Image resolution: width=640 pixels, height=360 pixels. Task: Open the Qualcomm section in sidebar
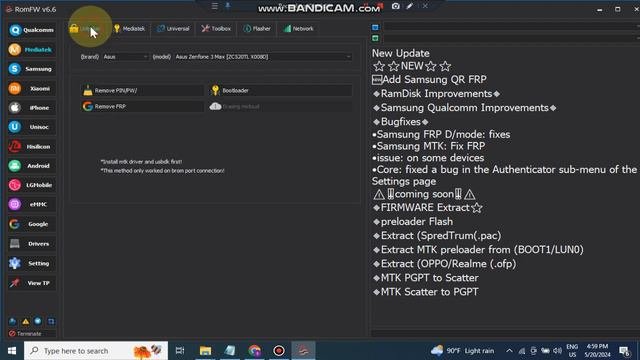coord(31,30)
